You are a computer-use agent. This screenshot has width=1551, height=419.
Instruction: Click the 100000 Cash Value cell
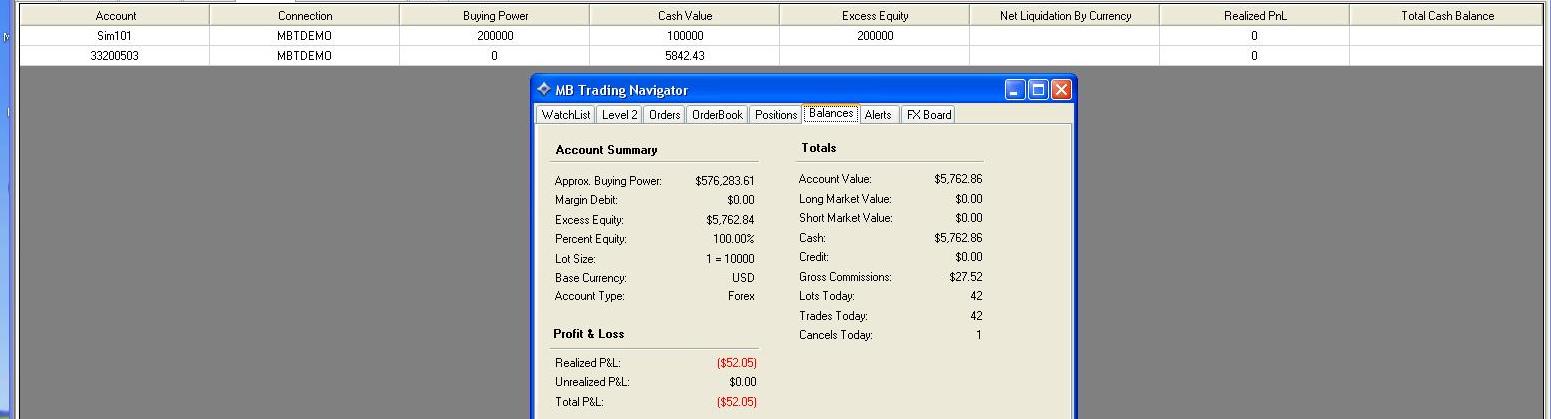685,36
